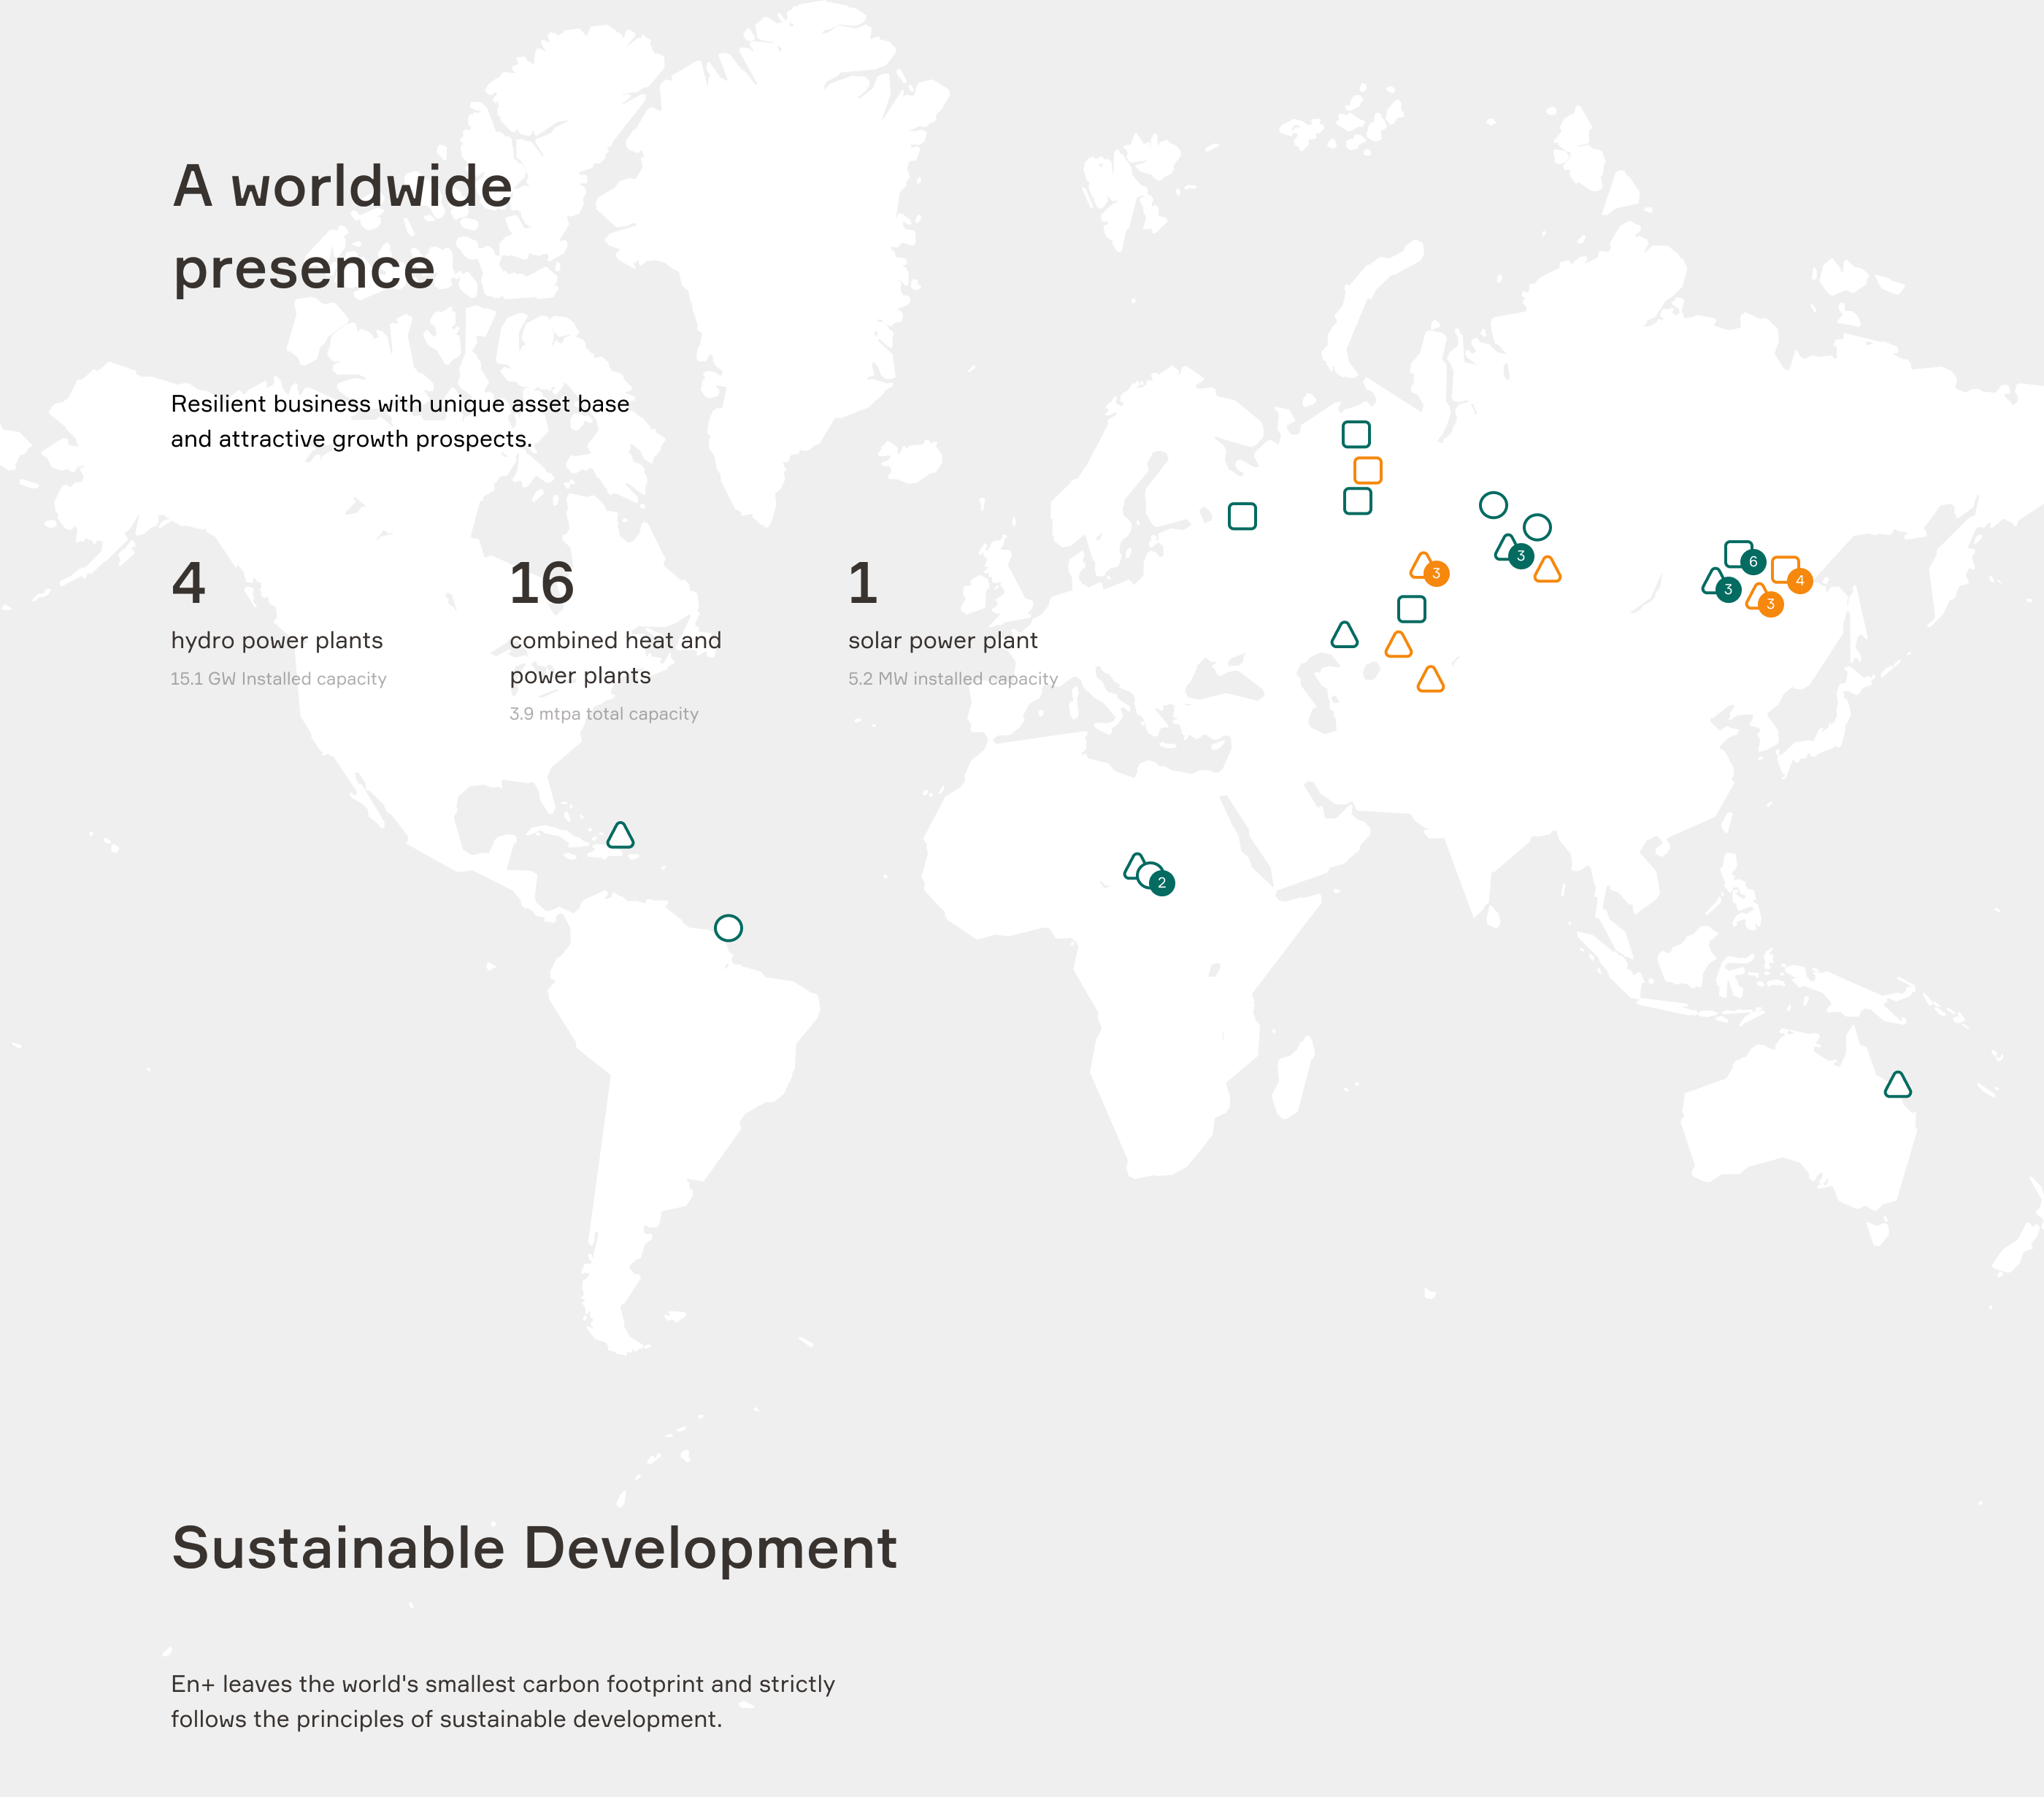Image resolution: width=2044 pixels, height=1797 pixels.
Task: Select the green square marker over Scandinavia
Action: [1241, 516]
